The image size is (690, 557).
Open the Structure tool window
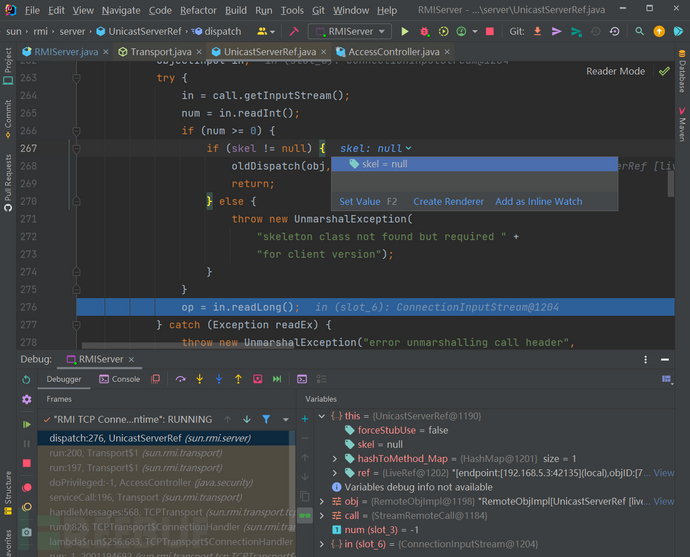[8, 493]
